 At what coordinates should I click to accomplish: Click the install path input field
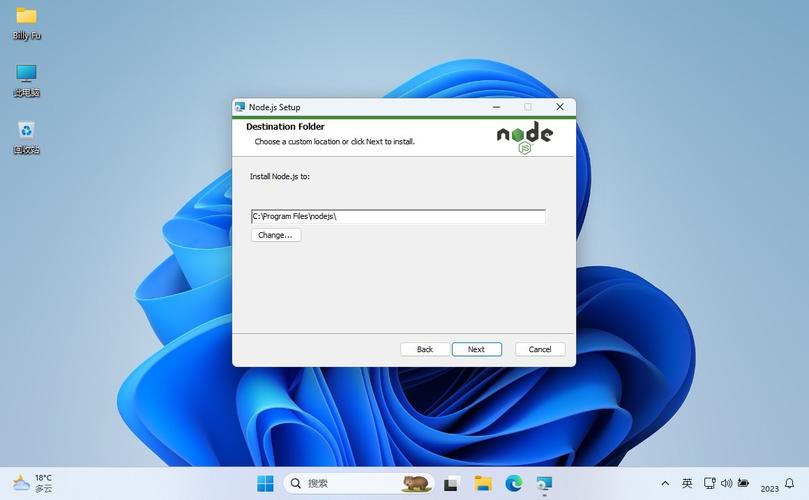click(x=398, y=216)
